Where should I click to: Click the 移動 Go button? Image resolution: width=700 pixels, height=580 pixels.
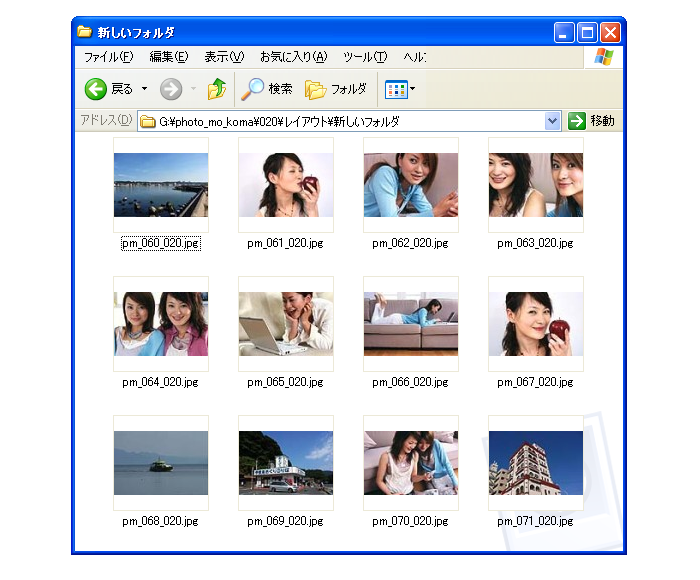pyautogui.click(x=592, y=121)
